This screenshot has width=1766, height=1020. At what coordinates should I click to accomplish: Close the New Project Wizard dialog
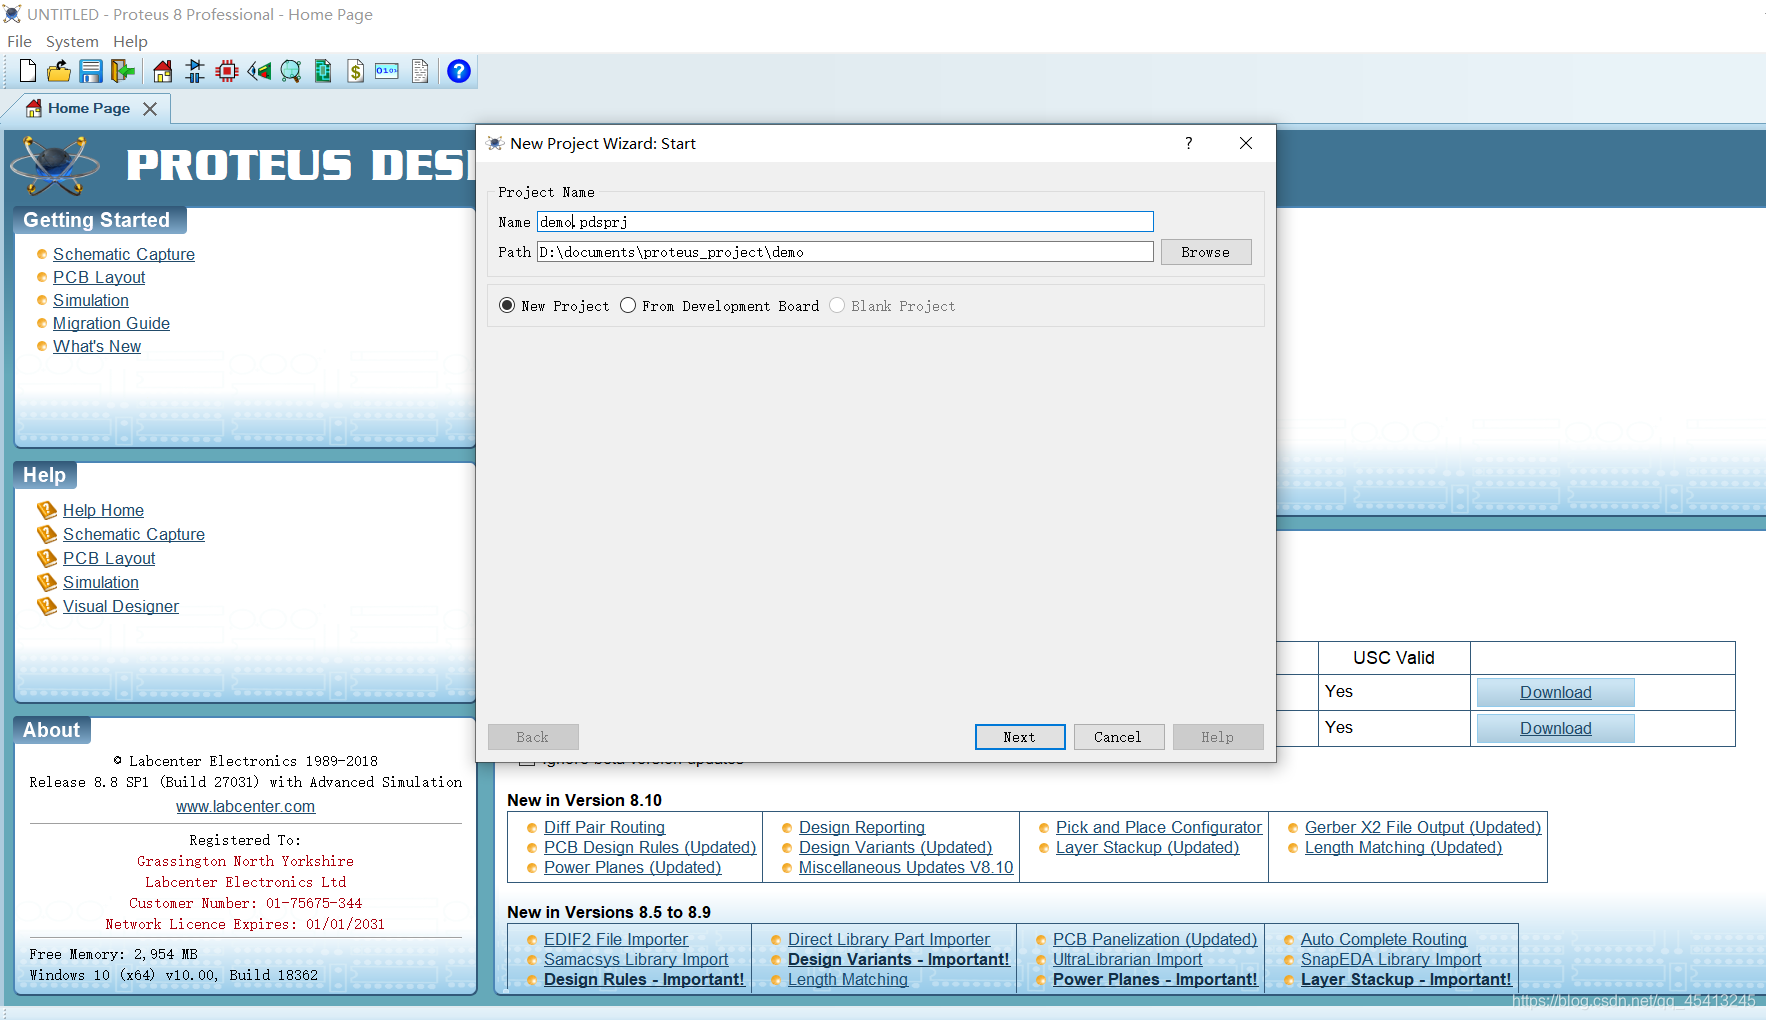pyautogui.click(x=1246, y=143)
